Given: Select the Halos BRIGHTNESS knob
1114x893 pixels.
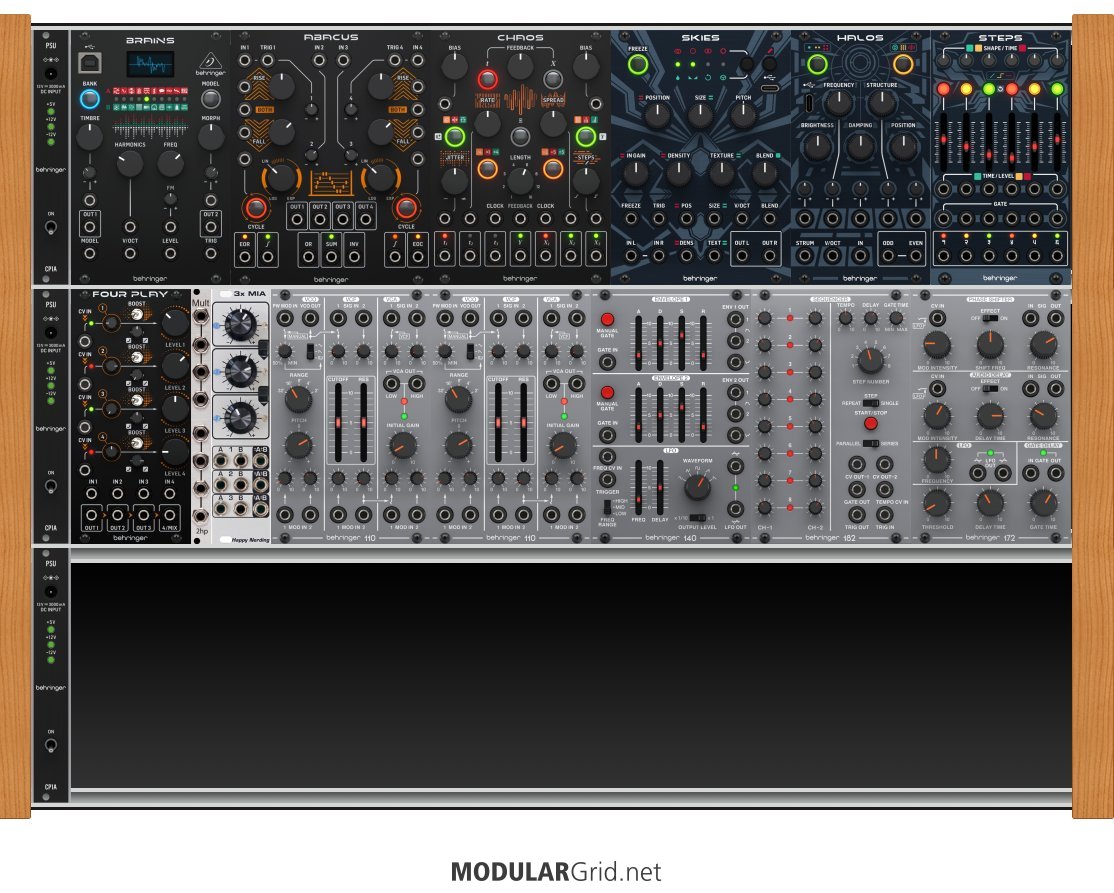Looking at the screenshot, I should click(817, 146).
